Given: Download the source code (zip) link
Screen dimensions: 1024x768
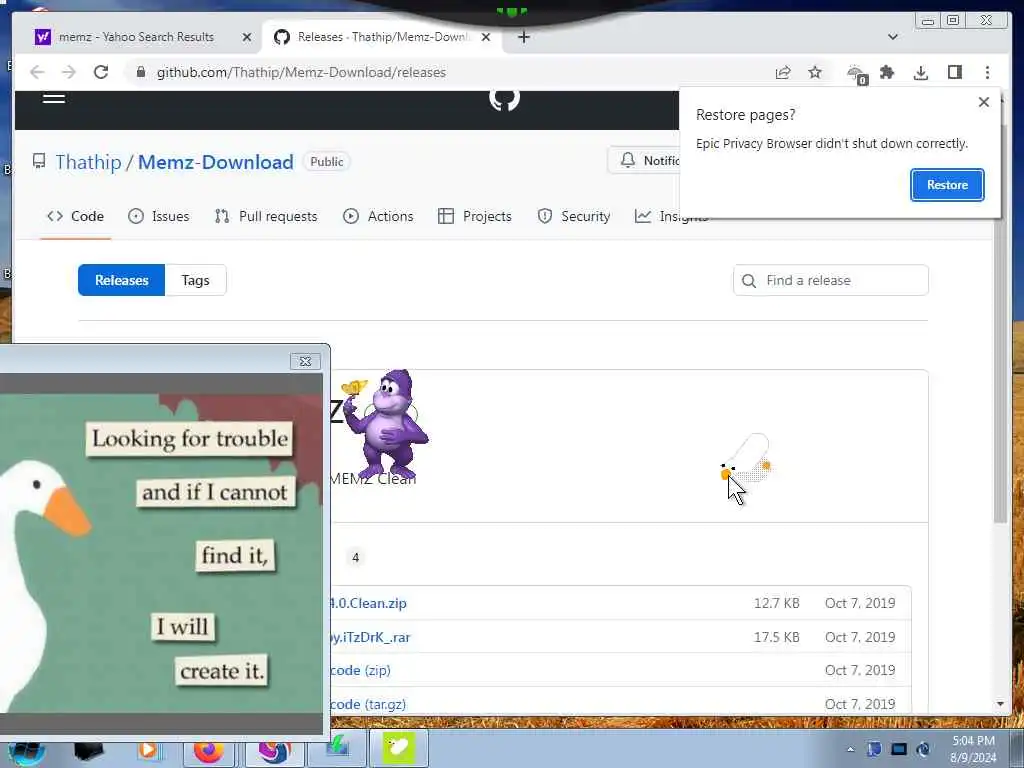Looking at the screenshot, I should (x=360, y=670).
